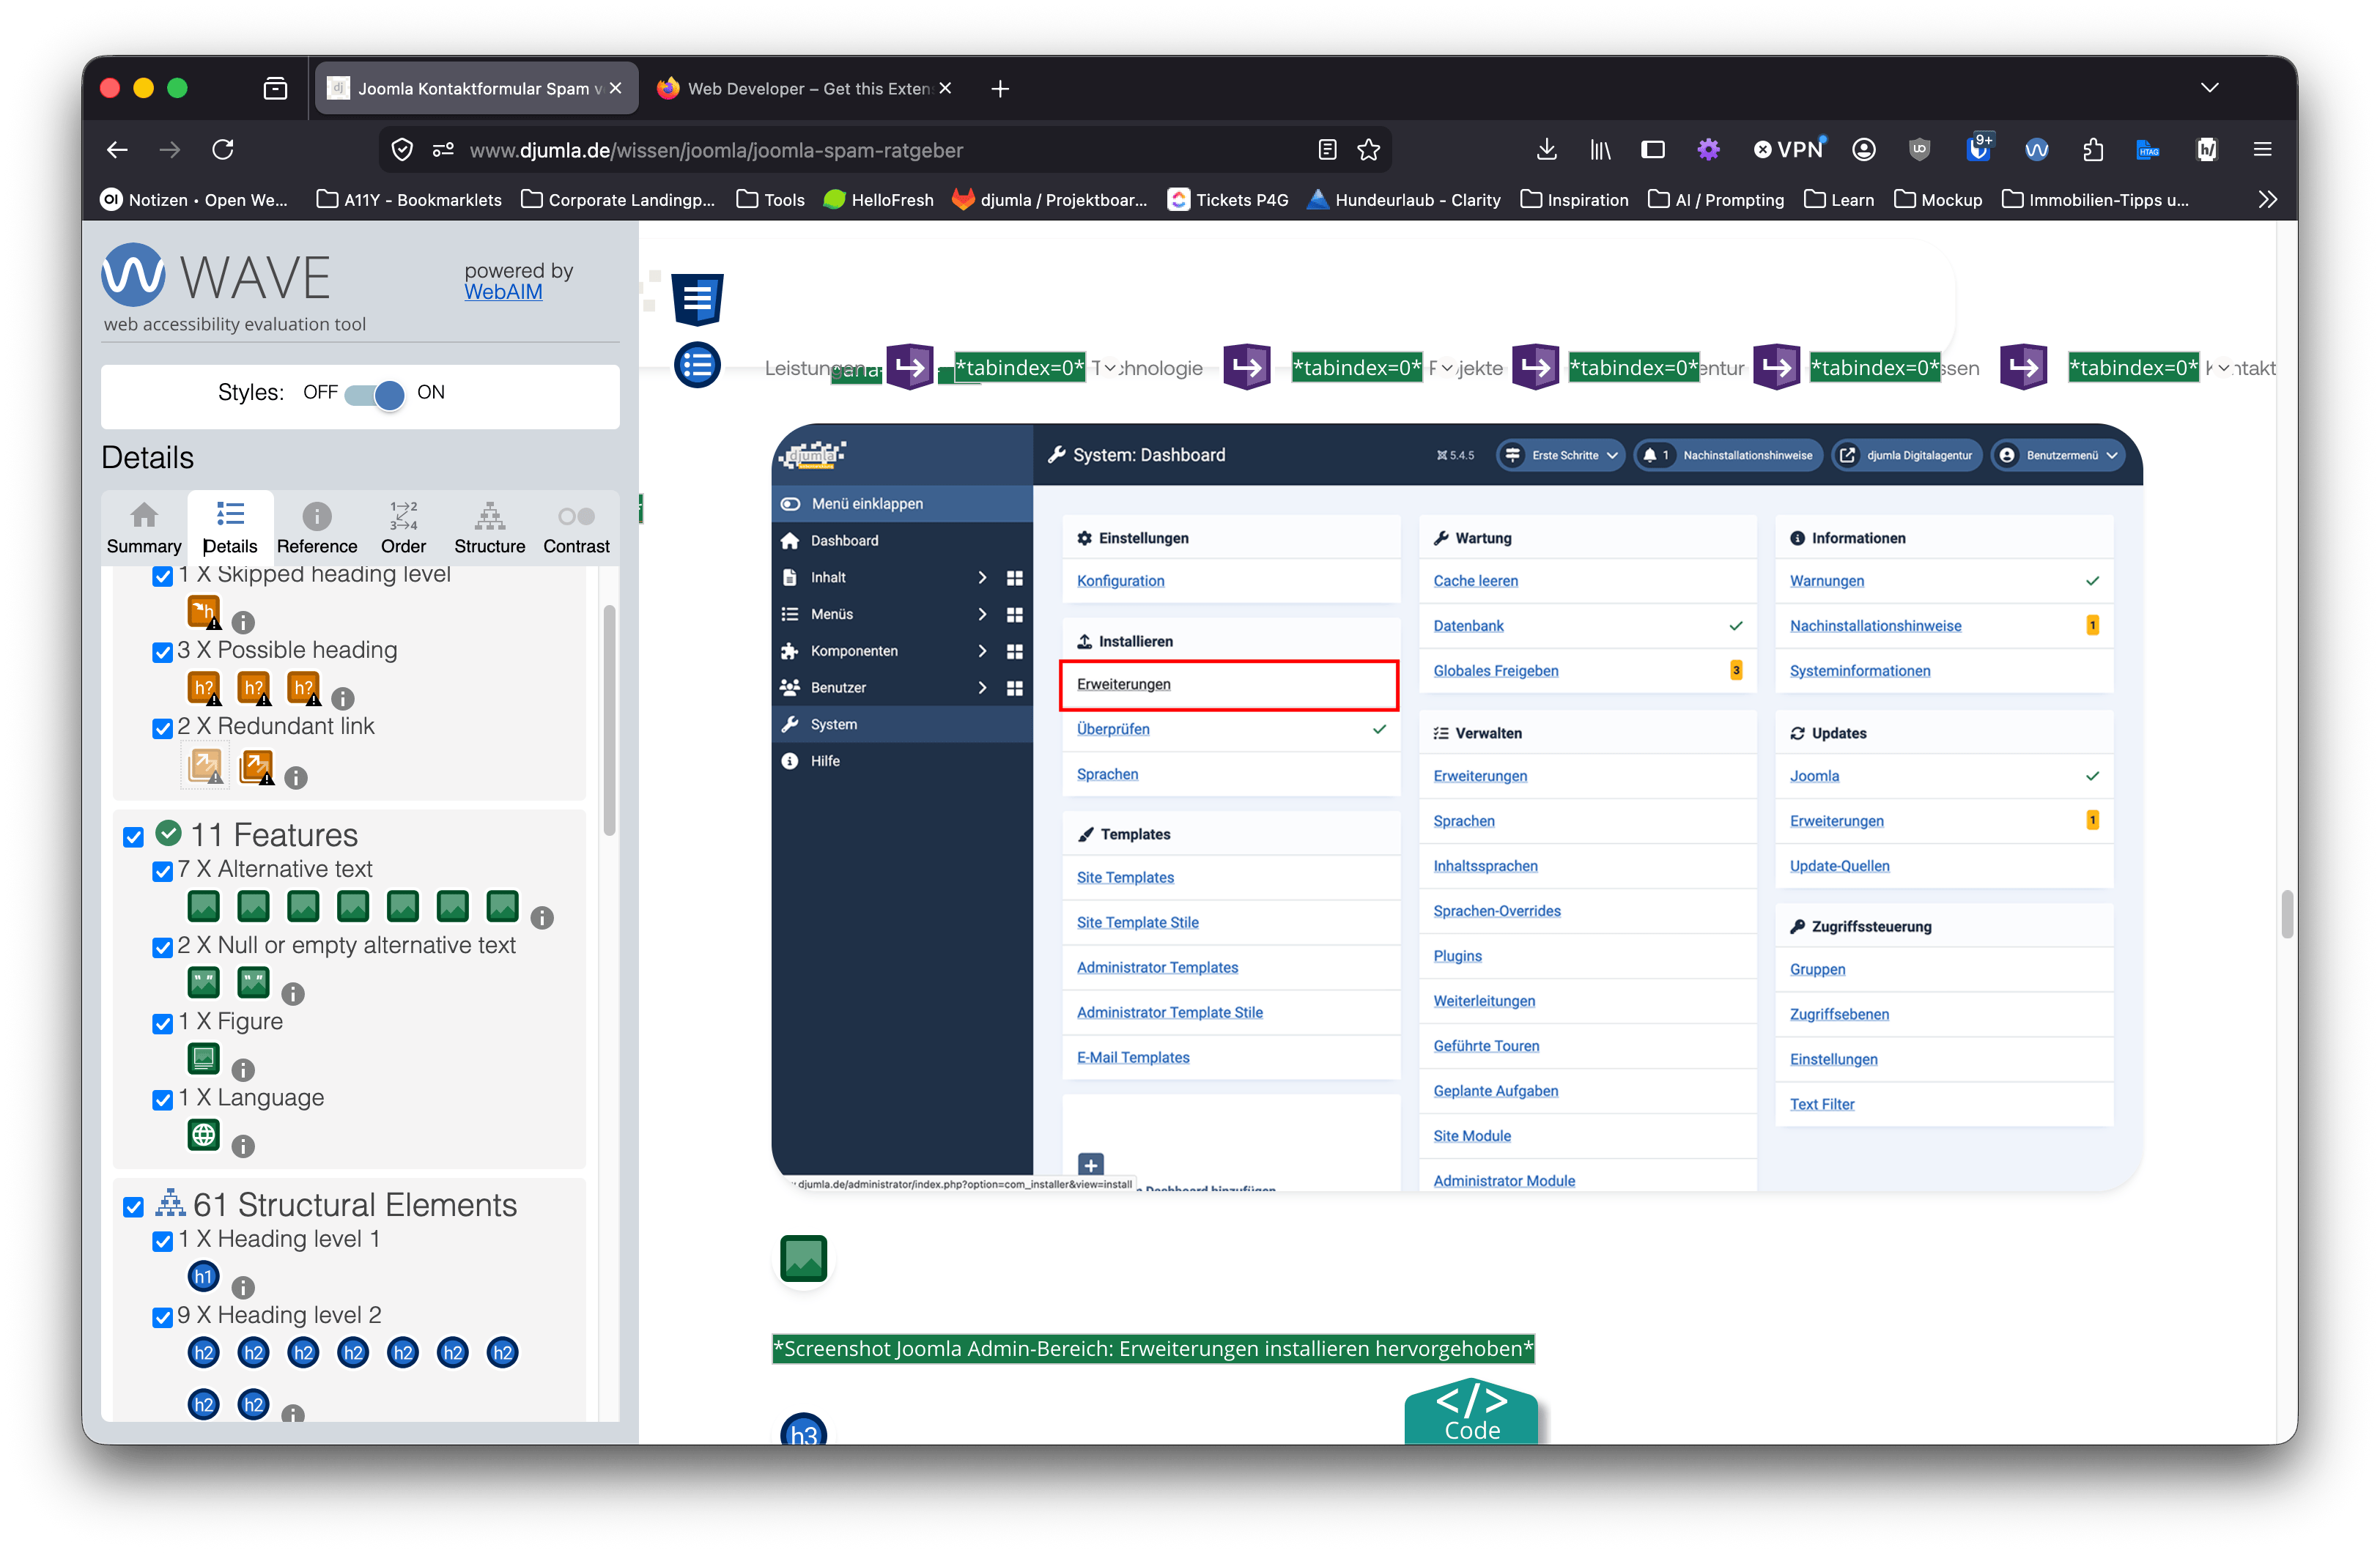Uncheck the 11 Features checkbox

pos(133,837)
